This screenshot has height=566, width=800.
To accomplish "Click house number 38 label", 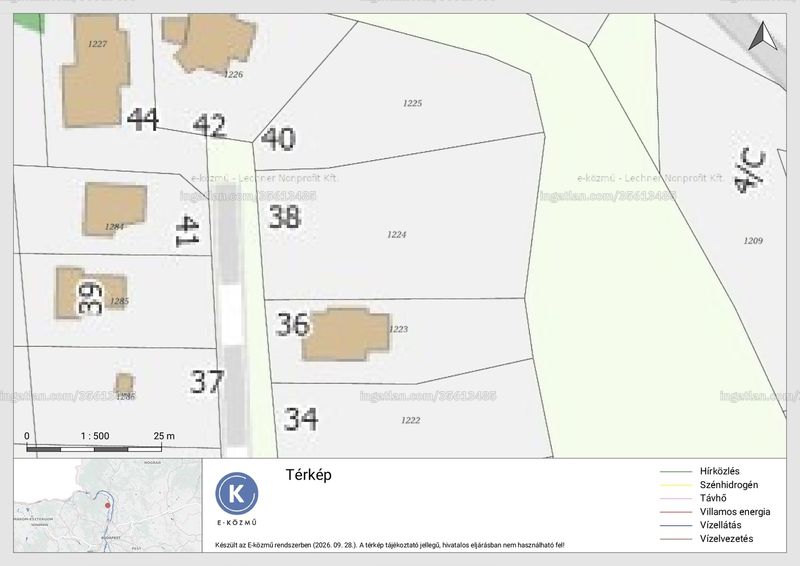I will pos(285,216).
